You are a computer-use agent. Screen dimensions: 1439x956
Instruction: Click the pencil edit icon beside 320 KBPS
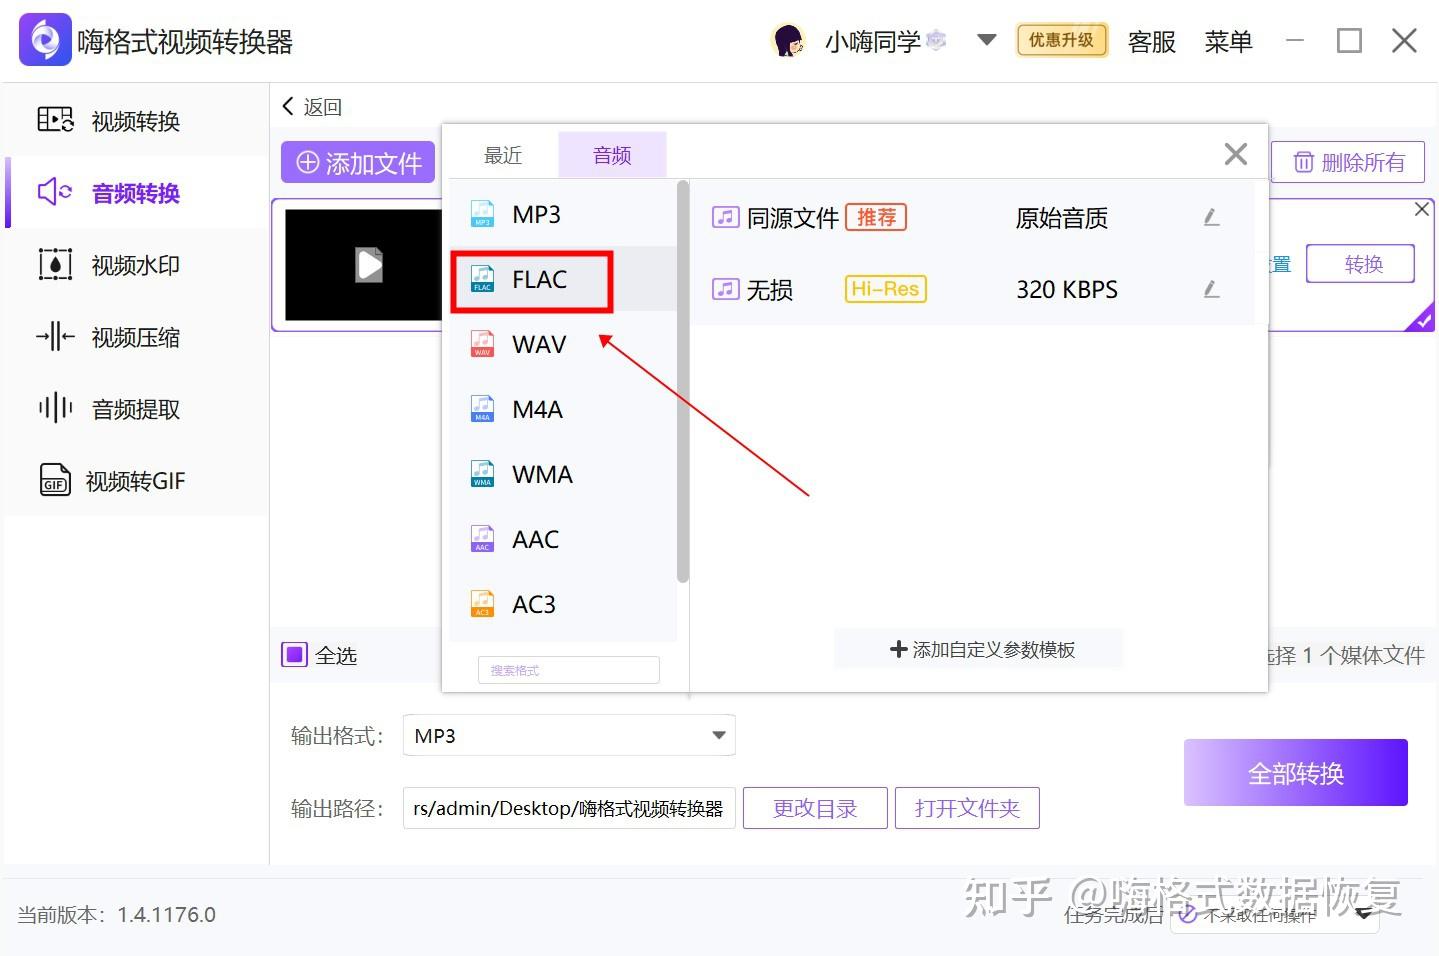1211,290
